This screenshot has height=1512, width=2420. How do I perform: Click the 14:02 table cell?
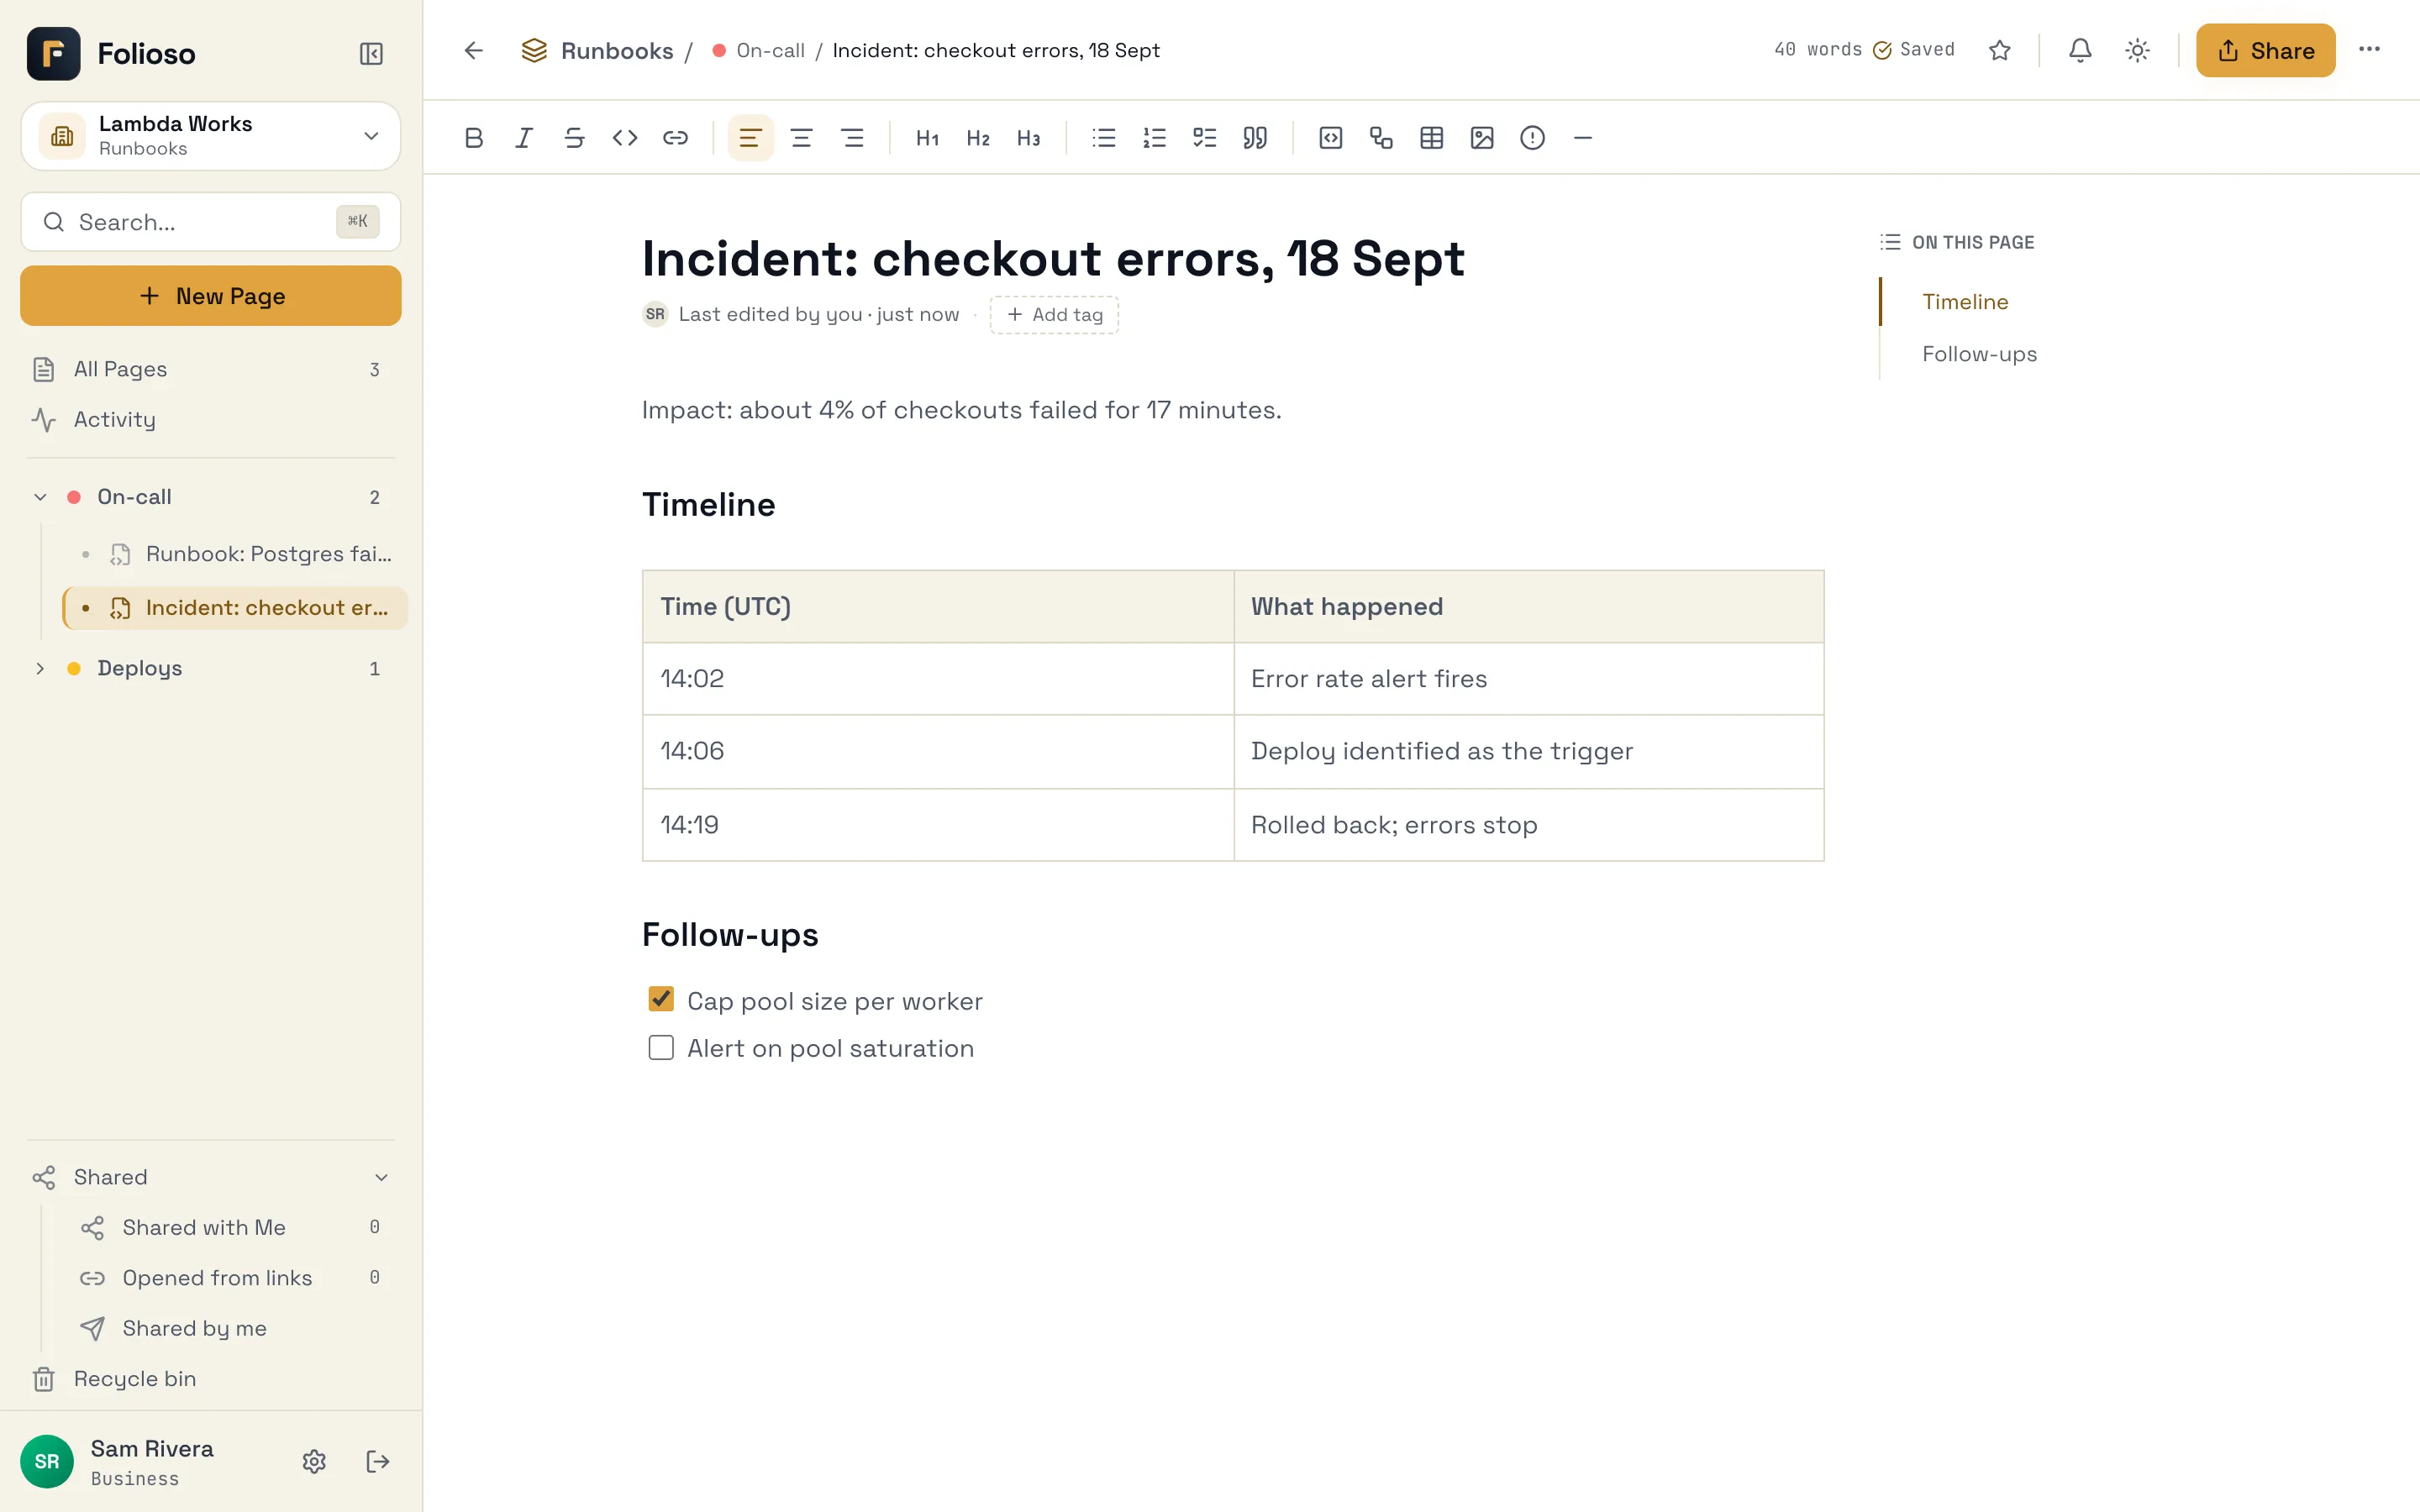click(938, 678)
